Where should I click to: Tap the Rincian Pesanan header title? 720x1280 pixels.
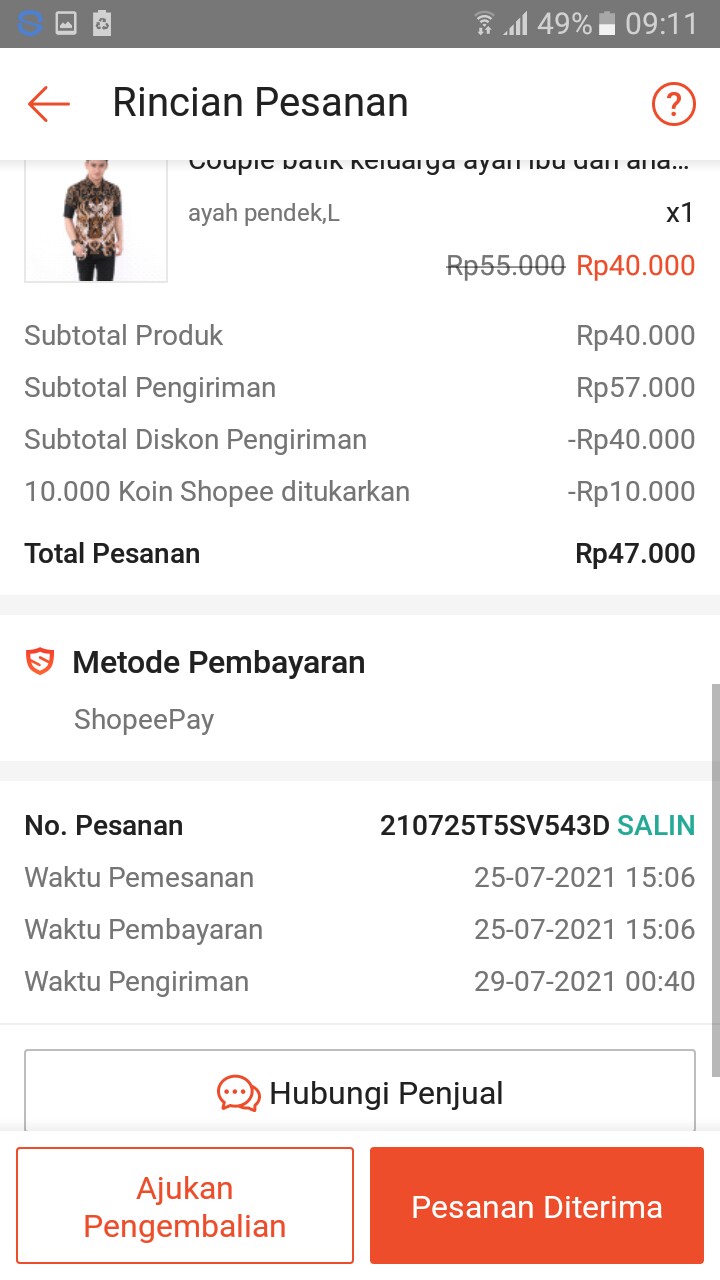click(x=260, y=103)
